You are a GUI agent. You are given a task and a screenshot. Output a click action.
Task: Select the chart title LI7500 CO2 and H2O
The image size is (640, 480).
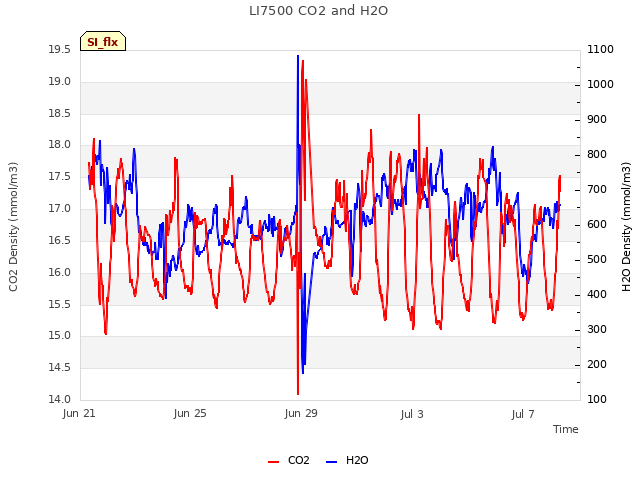[318, 11]
